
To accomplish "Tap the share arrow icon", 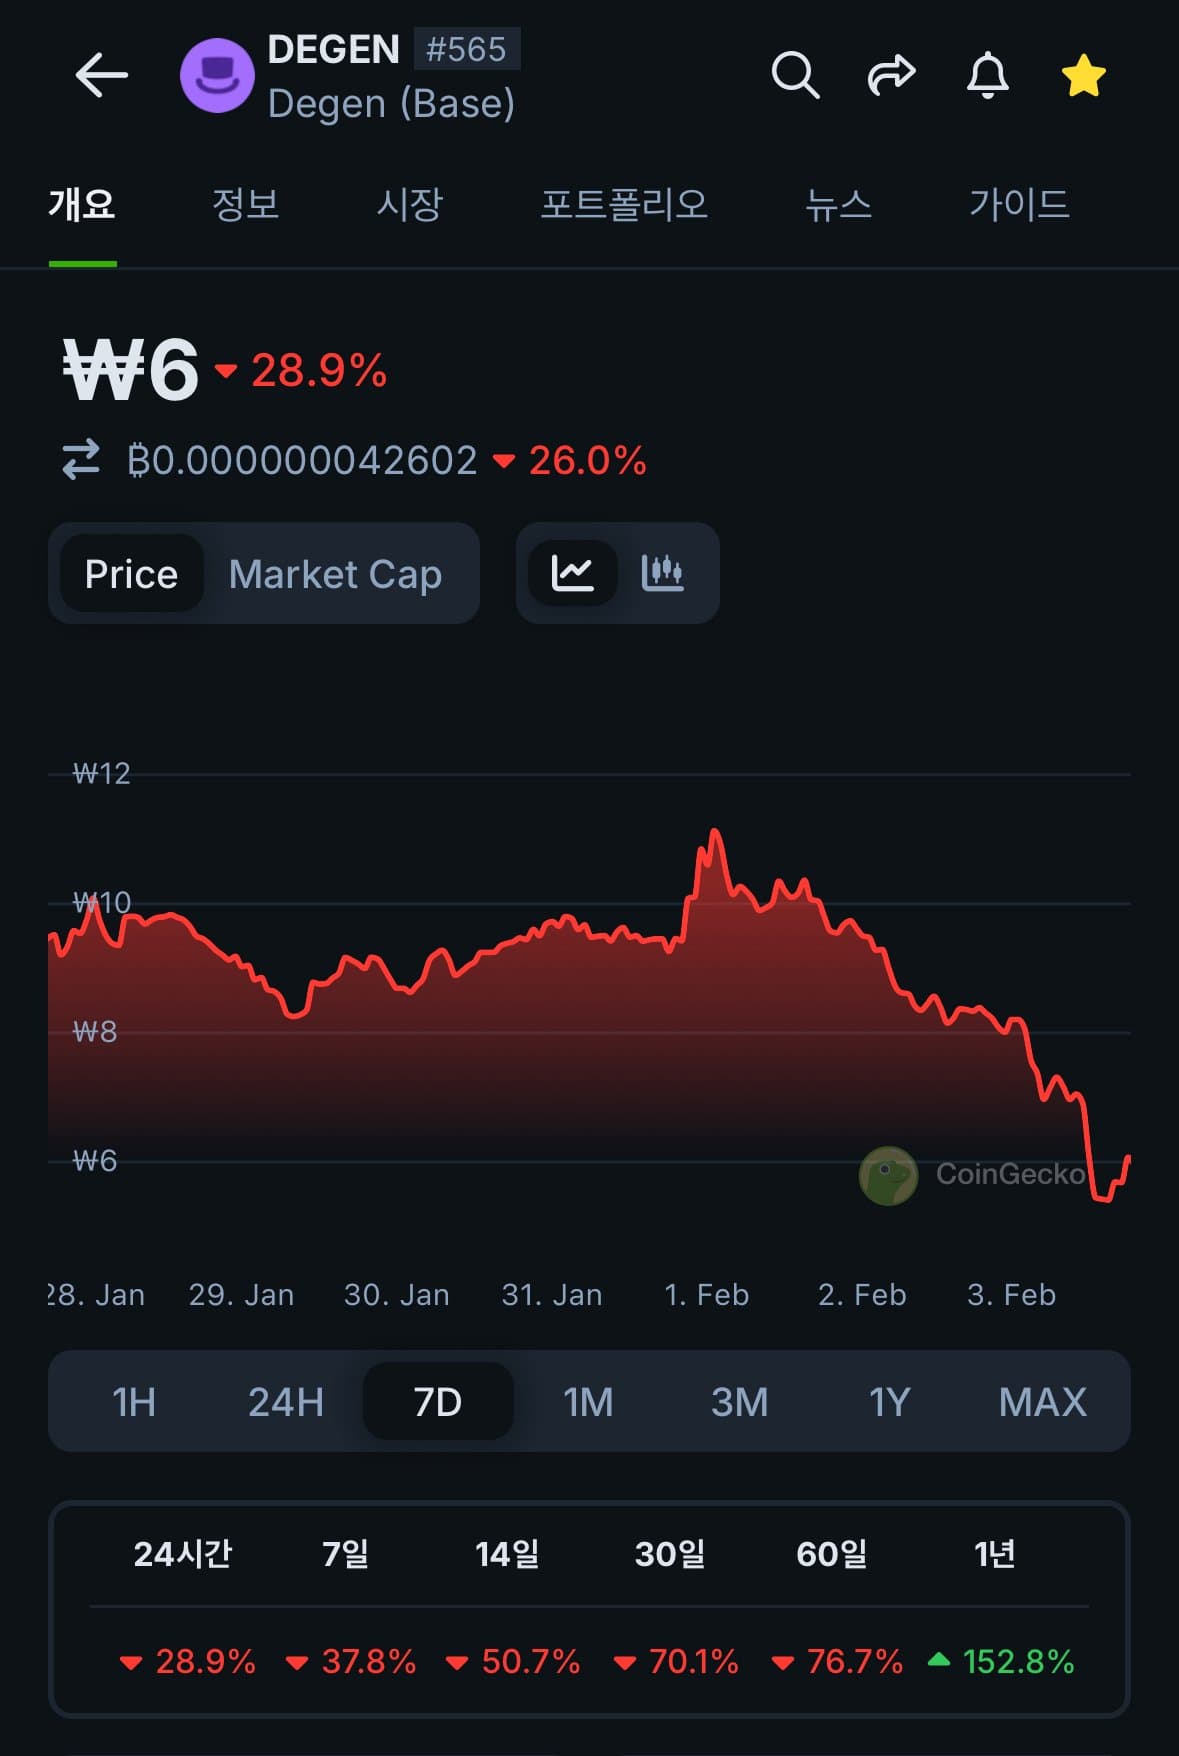I will [x=891, y=75].
